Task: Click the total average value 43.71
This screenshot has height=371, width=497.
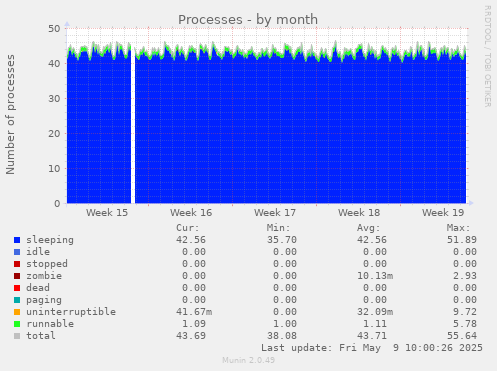Action: 372,336
